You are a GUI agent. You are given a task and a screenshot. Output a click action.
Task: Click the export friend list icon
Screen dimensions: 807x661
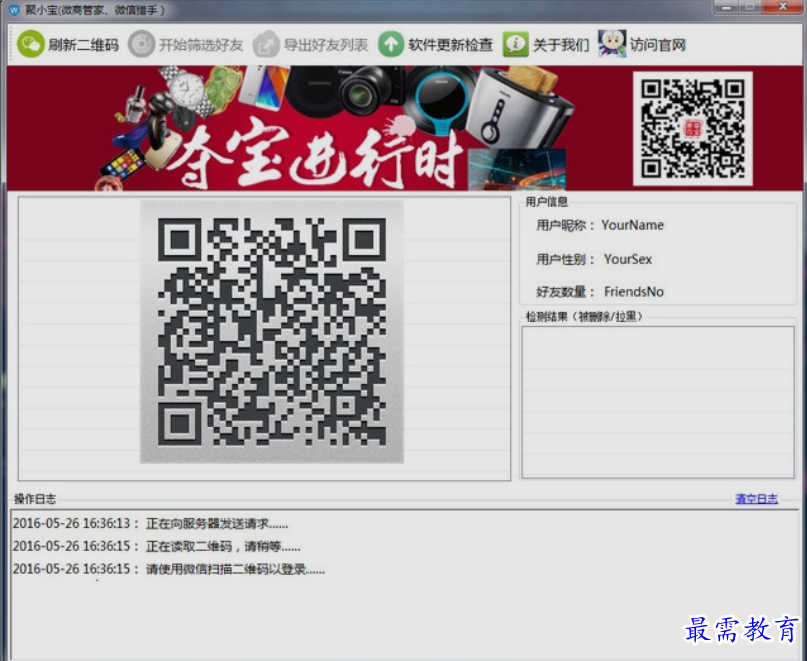266,44
